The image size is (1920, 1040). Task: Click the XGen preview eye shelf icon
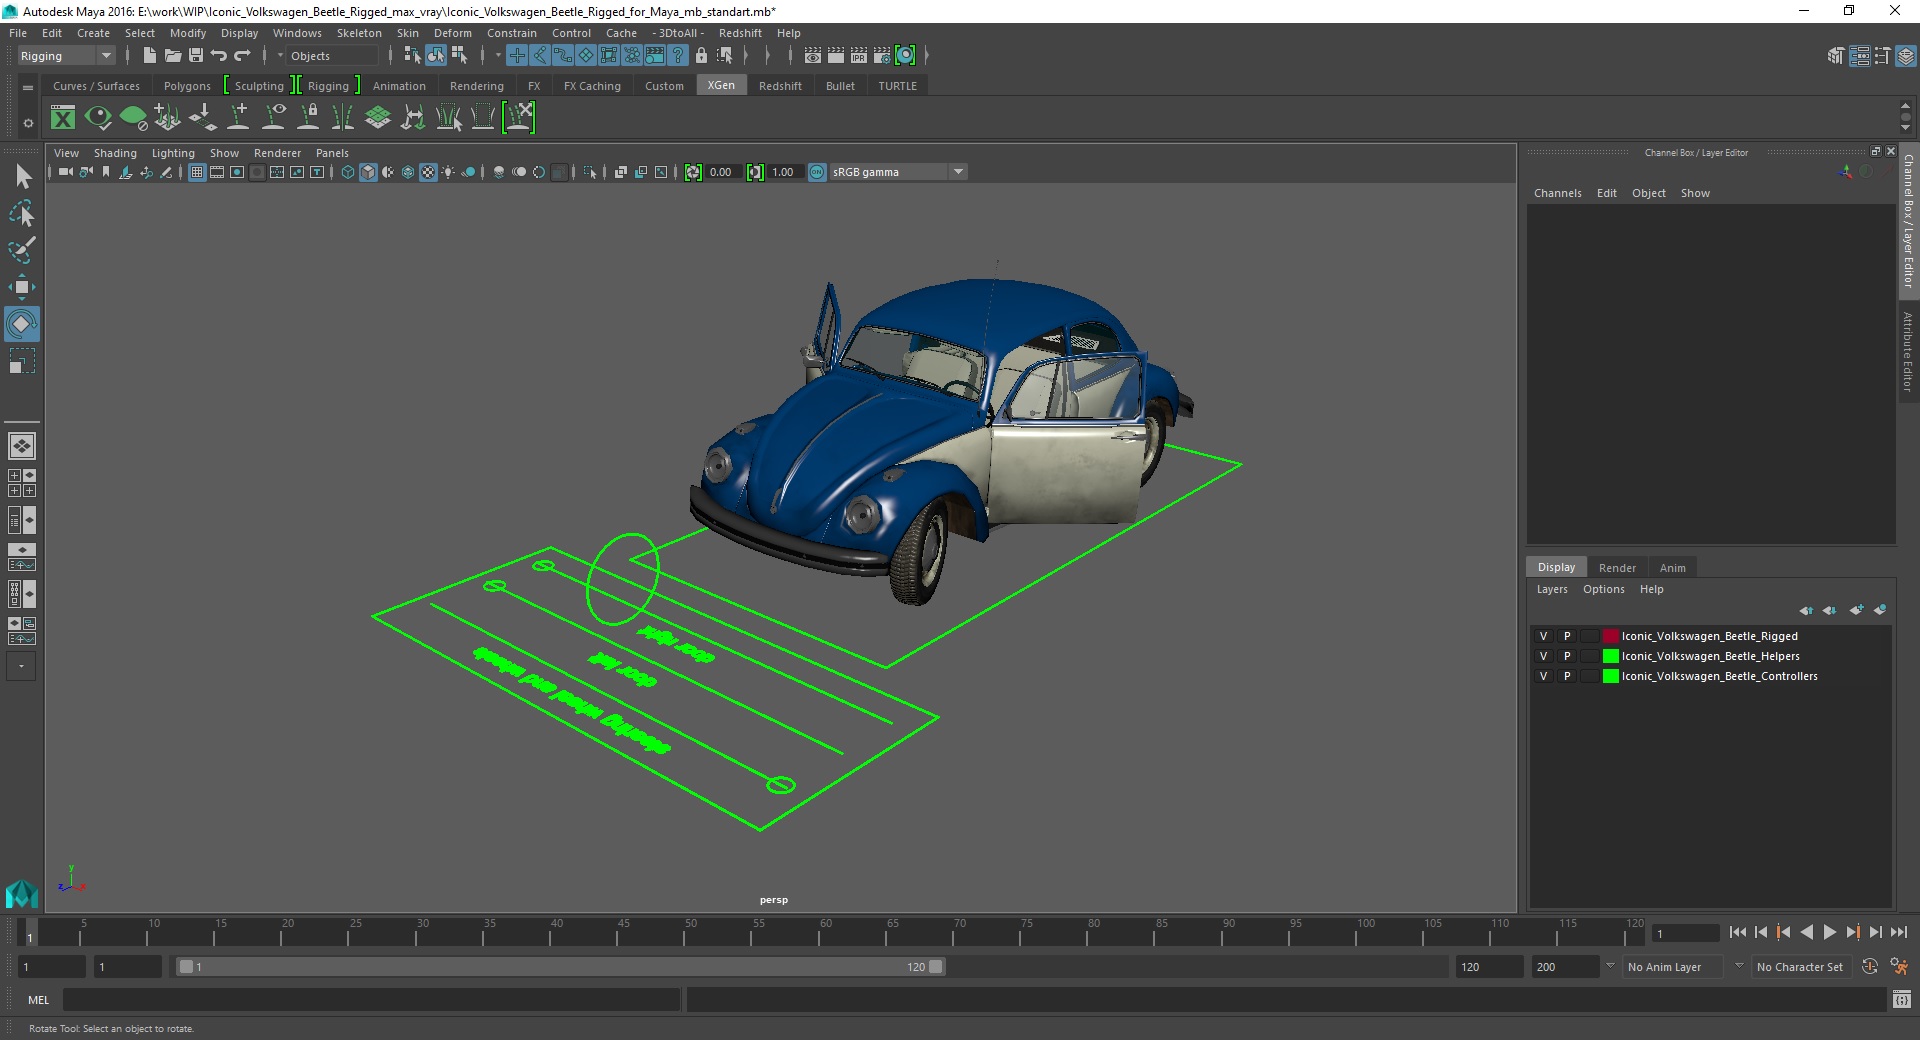[98, 118]
